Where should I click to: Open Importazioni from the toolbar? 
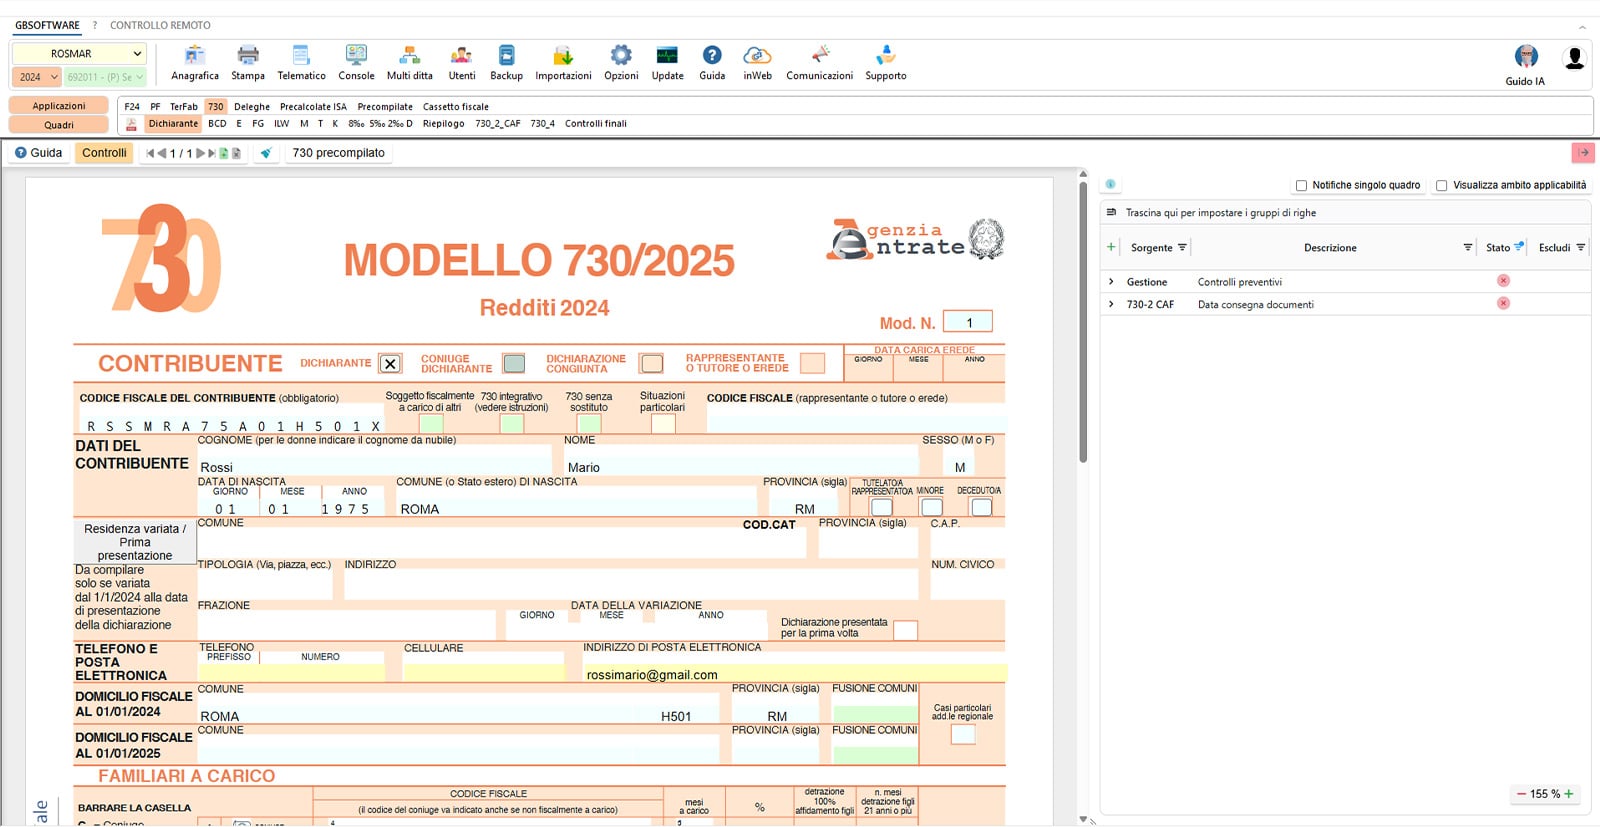coord(563,62)
